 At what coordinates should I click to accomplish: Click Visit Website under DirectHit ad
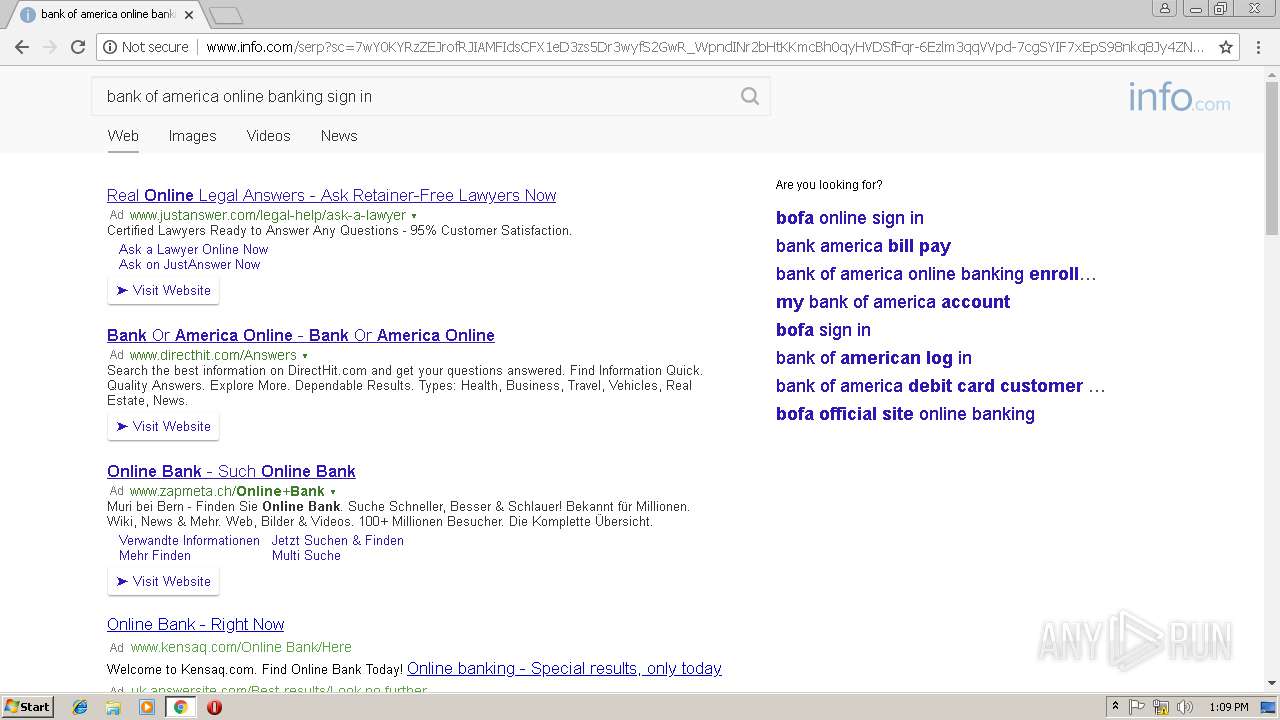(x=163, y=426)
